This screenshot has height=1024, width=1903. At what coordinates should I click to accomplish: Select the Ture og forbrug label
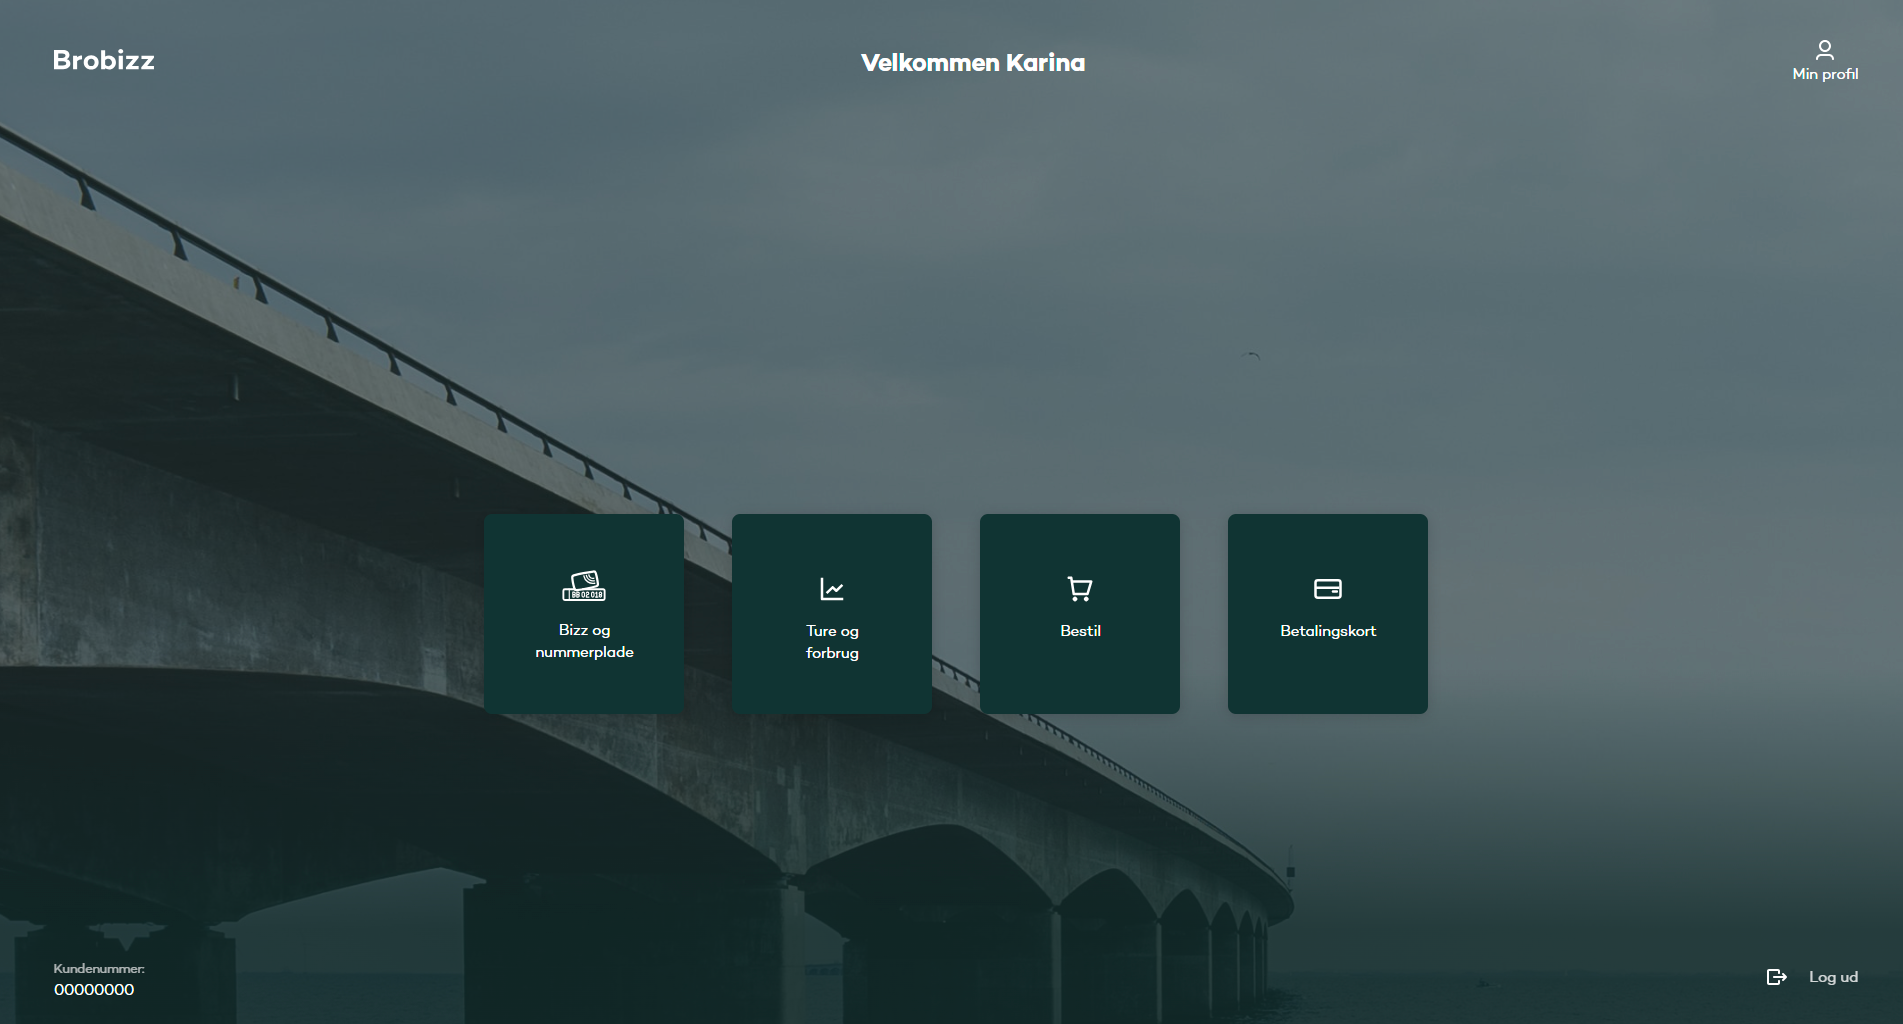(x=832, y=642)
